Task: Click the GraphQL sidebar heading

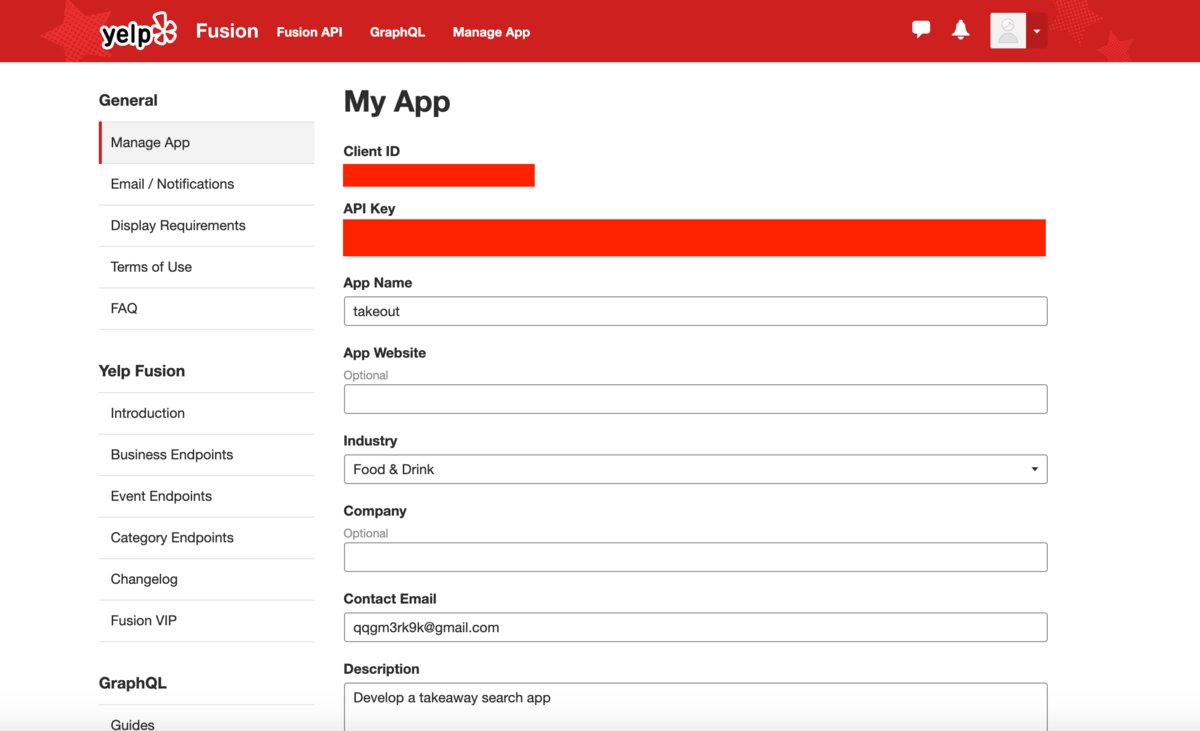Action: click(x=133, y=684)
